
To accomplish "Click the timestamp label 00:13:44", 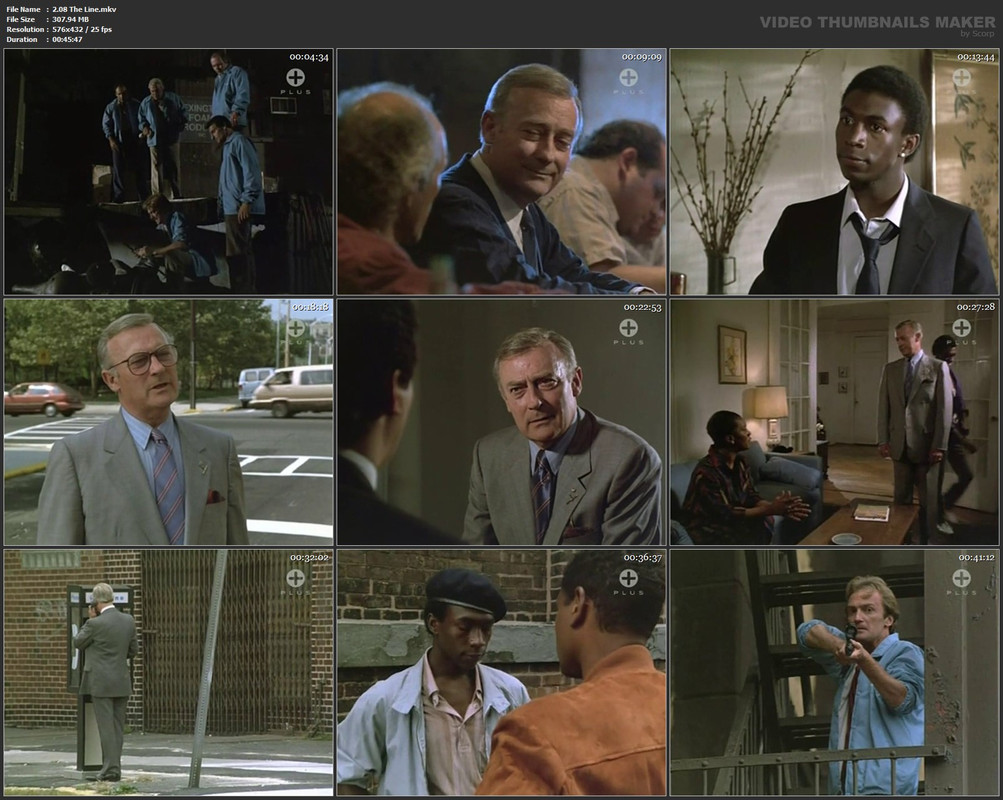I will pos(975,57).
